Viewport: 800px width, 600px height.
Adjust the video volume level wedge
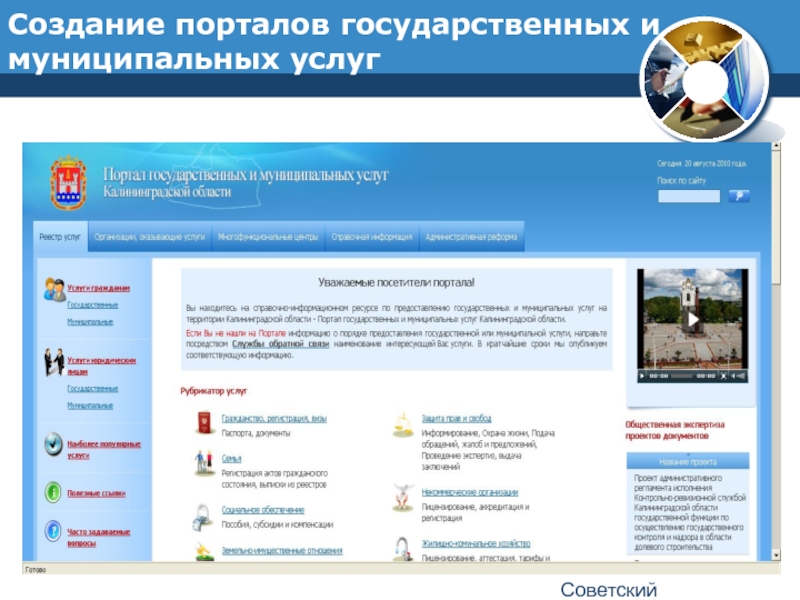pos(741,376)
